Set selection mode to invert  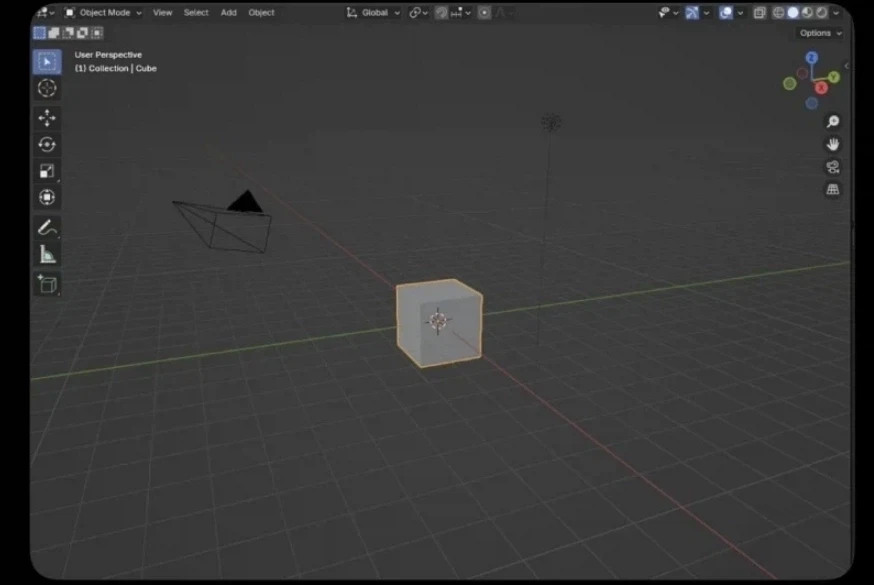82,33
